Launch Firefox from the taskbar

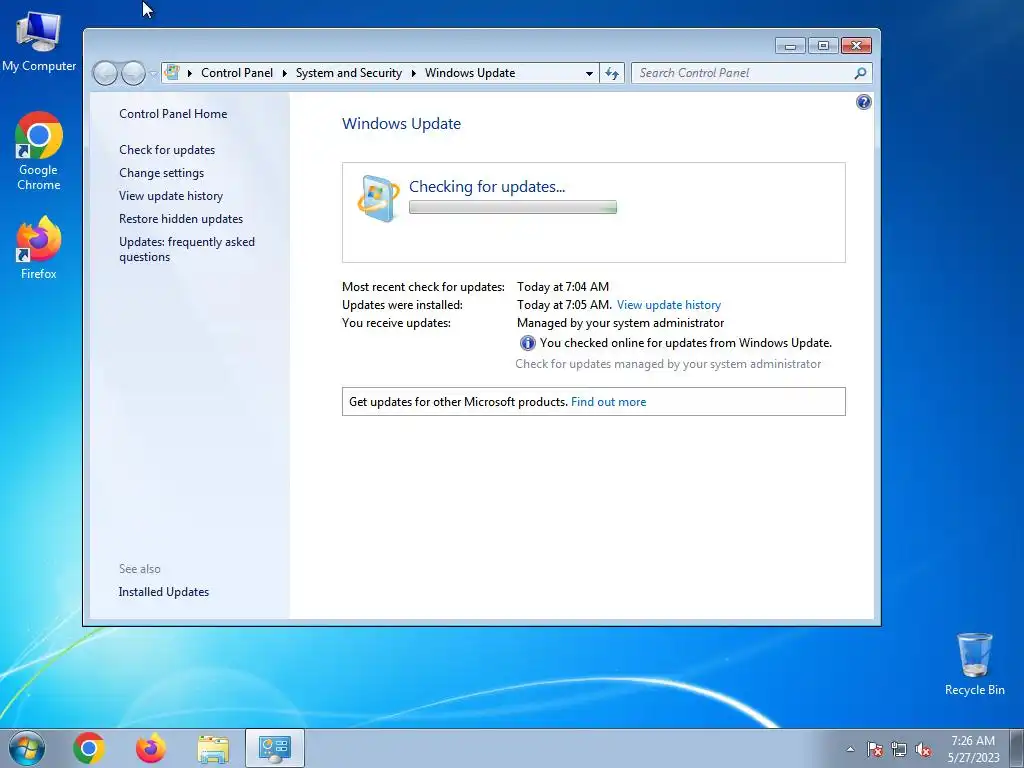coord(151,748)
